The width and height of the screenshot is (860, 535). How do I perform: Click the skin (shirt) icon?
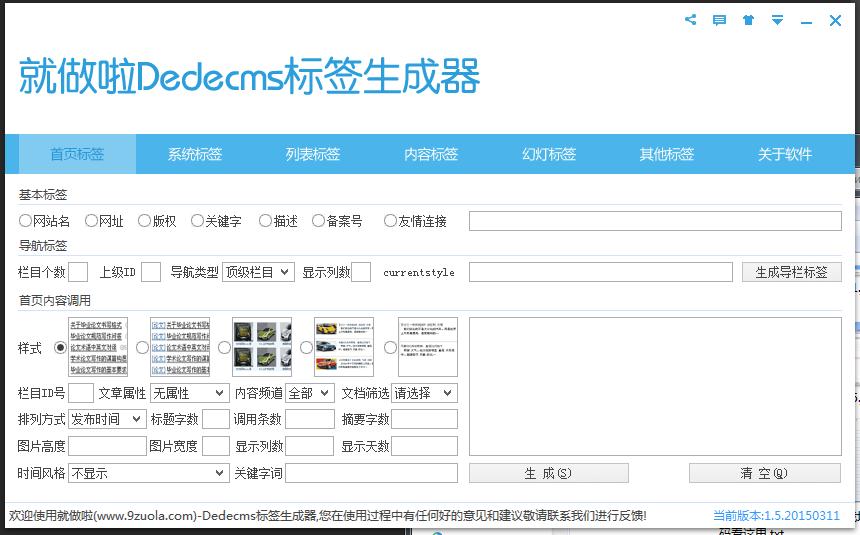[x=748, y=20]
